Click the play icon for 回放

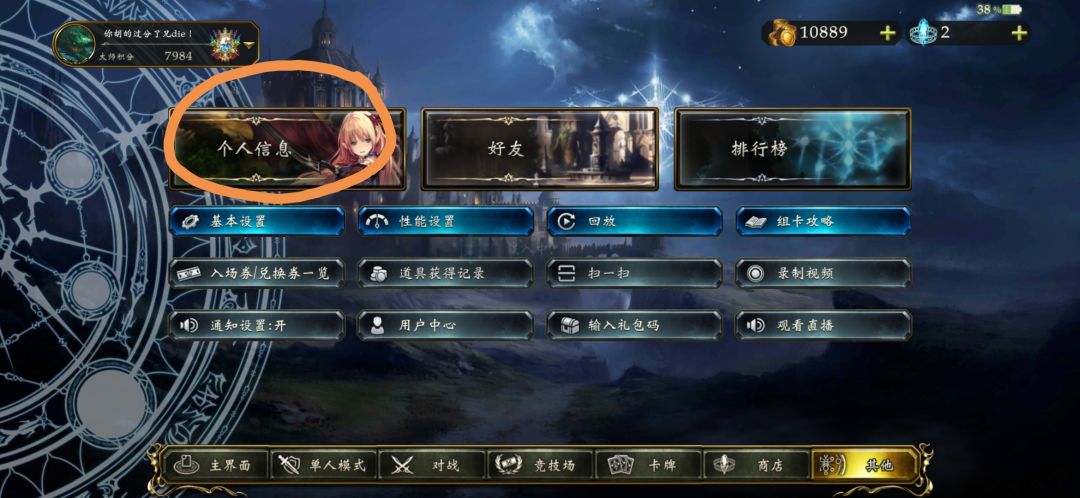pos(566,222)
